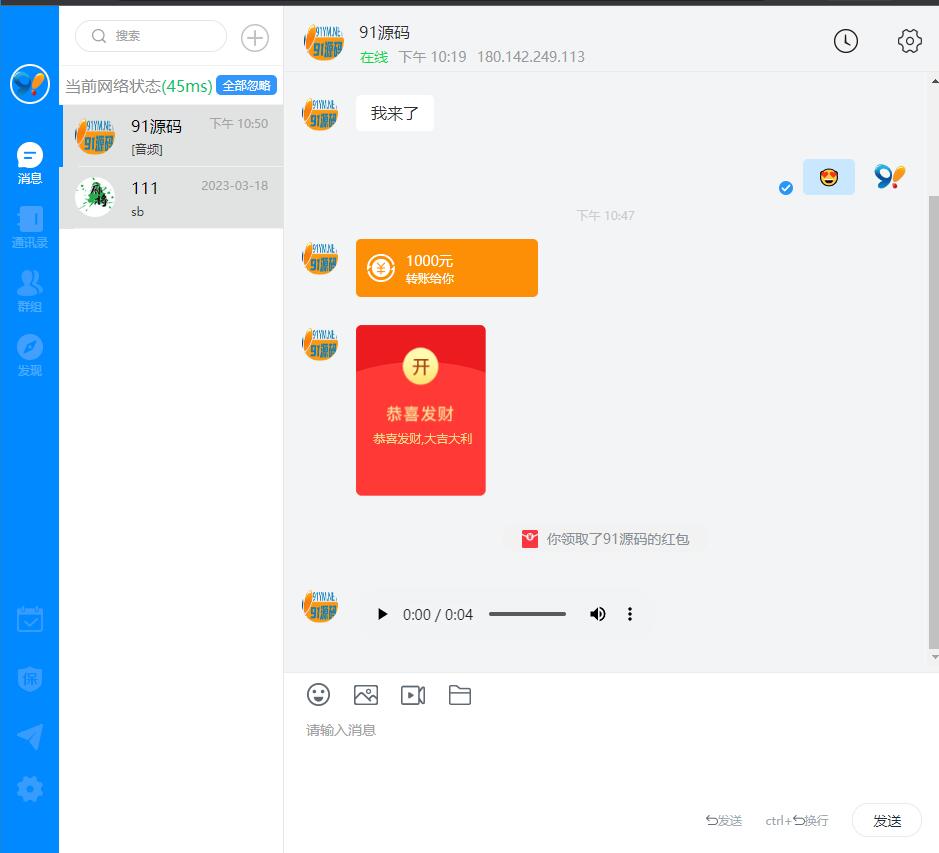Play the audio message

[x=382, y=614]
